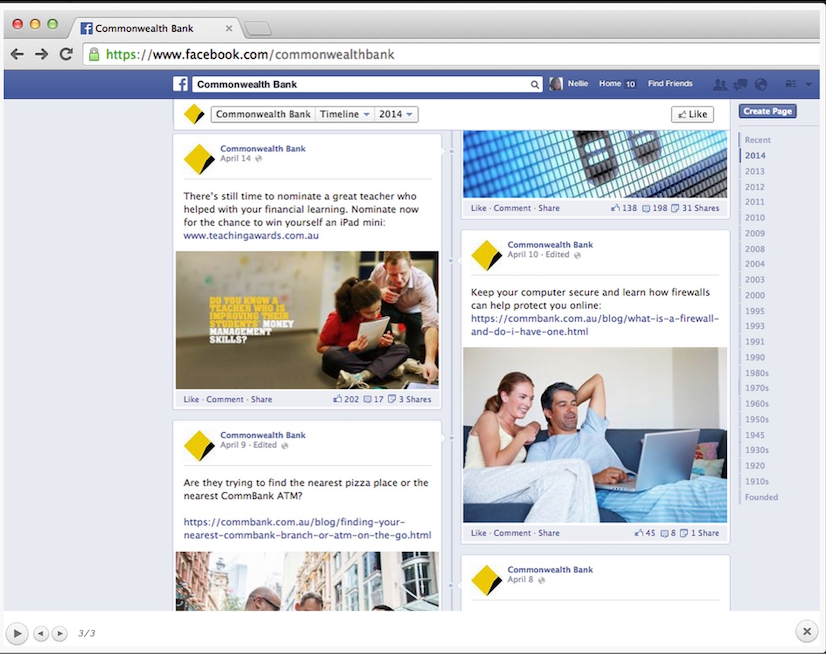Viewport: 826px width, 654px height.
Task: Click the padlock in the address bar
Action: pyautogui.click(x=94, y=54)
